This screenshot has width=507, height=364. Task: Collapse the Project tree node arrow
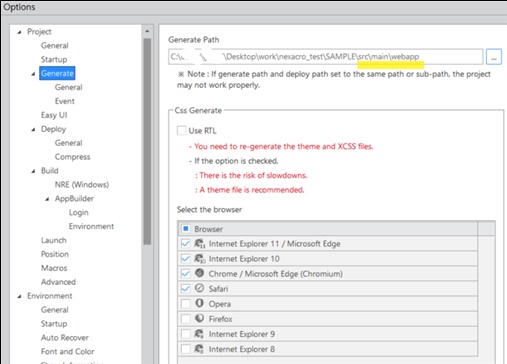click(20, 32)
